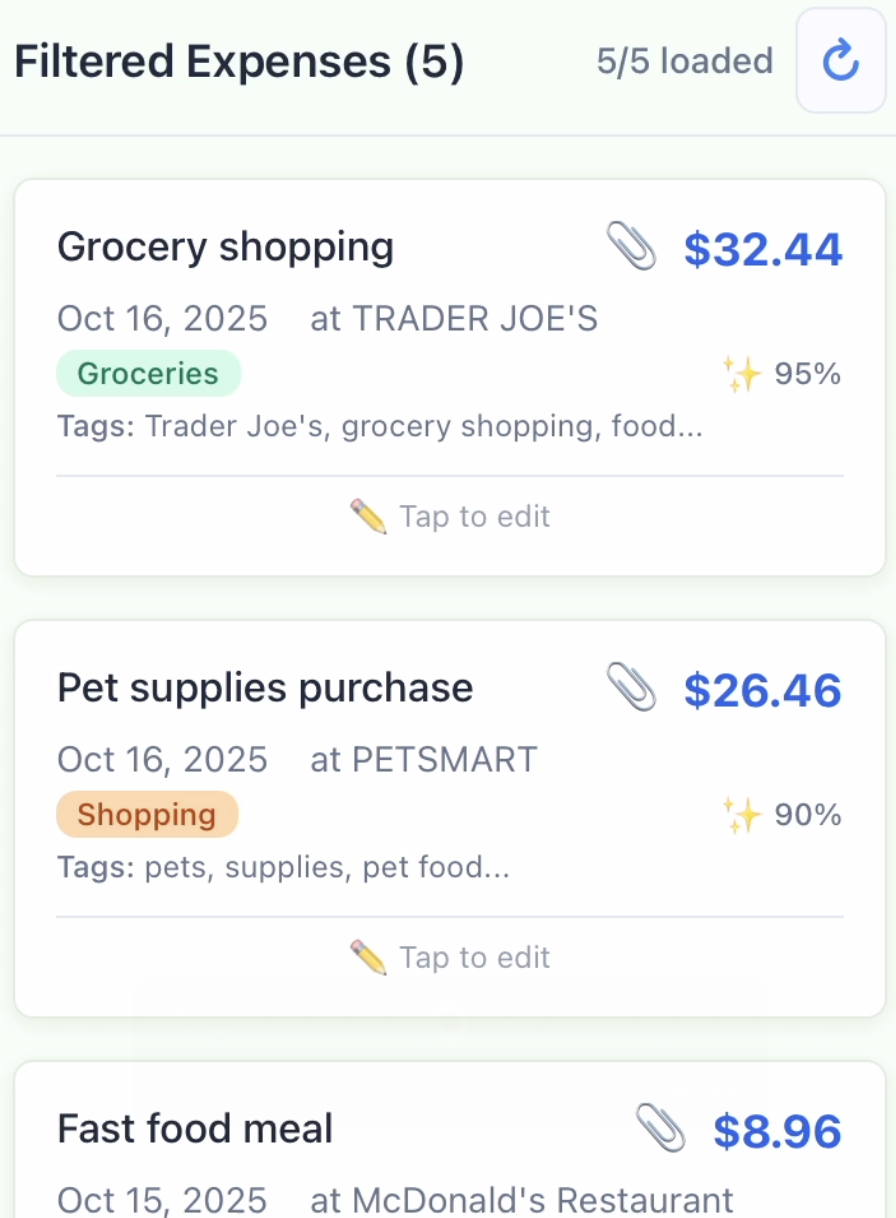
Task: Click sparkle AI confidence icon showing 95%
Action: [x=743, y=375]
